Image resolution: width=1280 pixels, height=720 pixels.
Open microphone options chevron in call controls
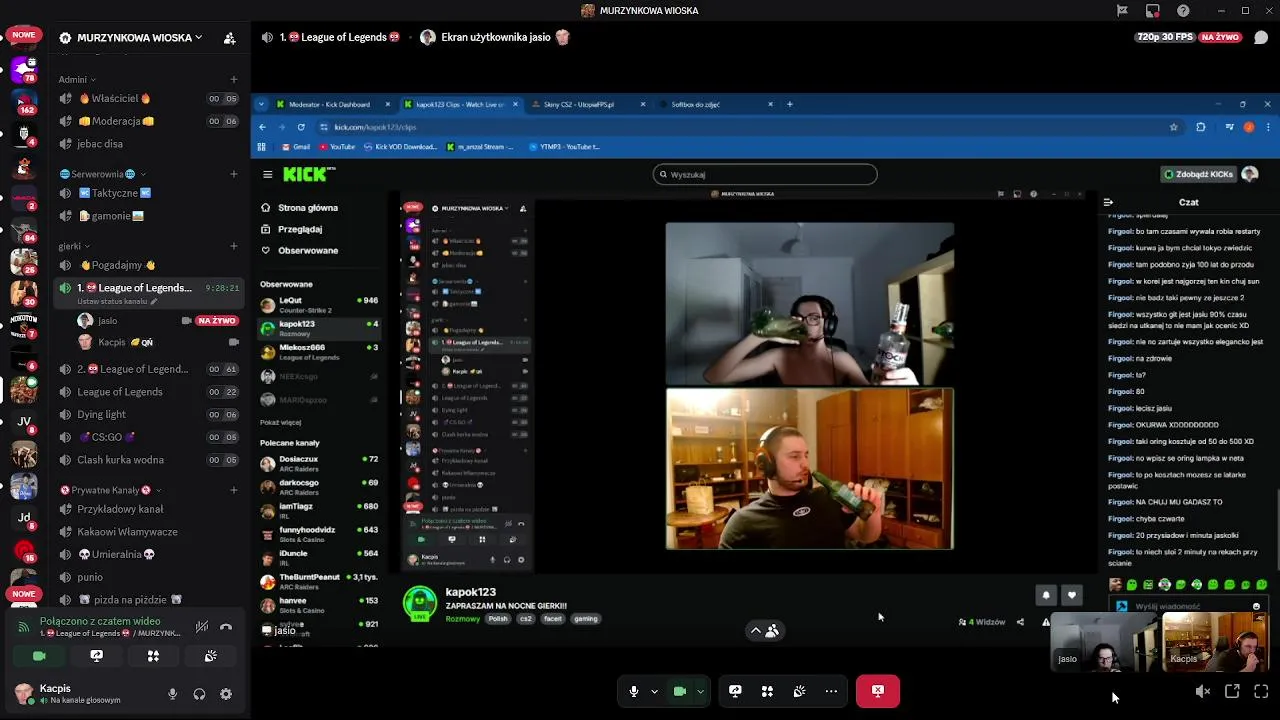pos(654,691)
